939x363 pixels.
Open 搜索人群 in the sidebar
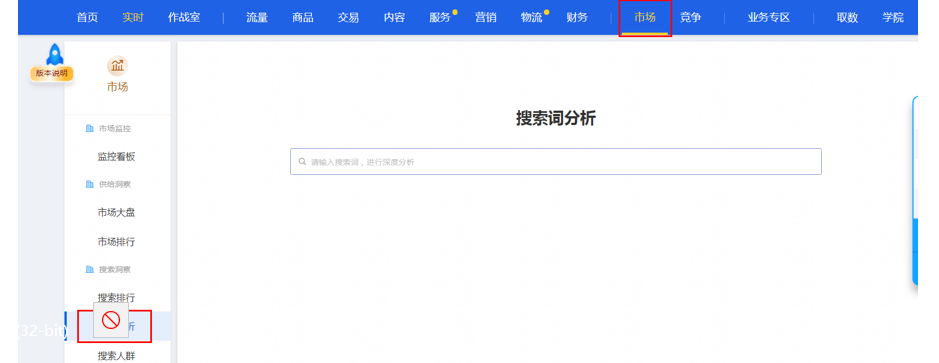(x=116, y=356)
